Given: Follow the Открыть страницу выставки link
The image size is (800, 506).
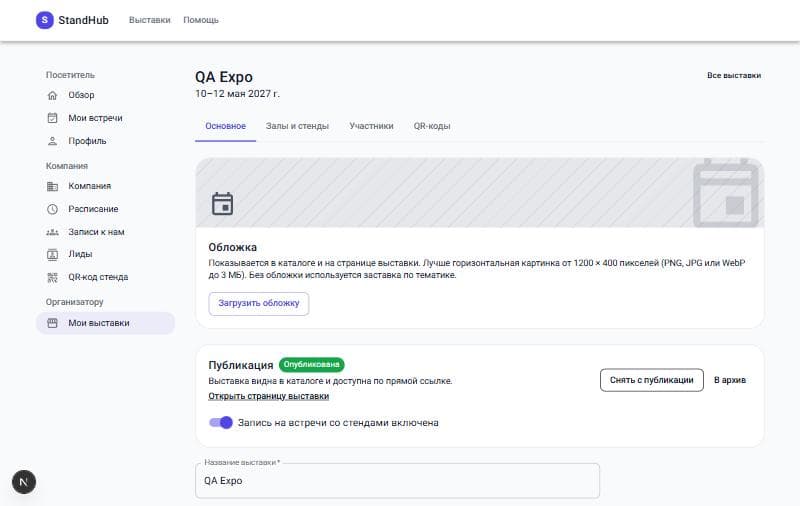Looking at the screenshot, I should click(268, 396).
